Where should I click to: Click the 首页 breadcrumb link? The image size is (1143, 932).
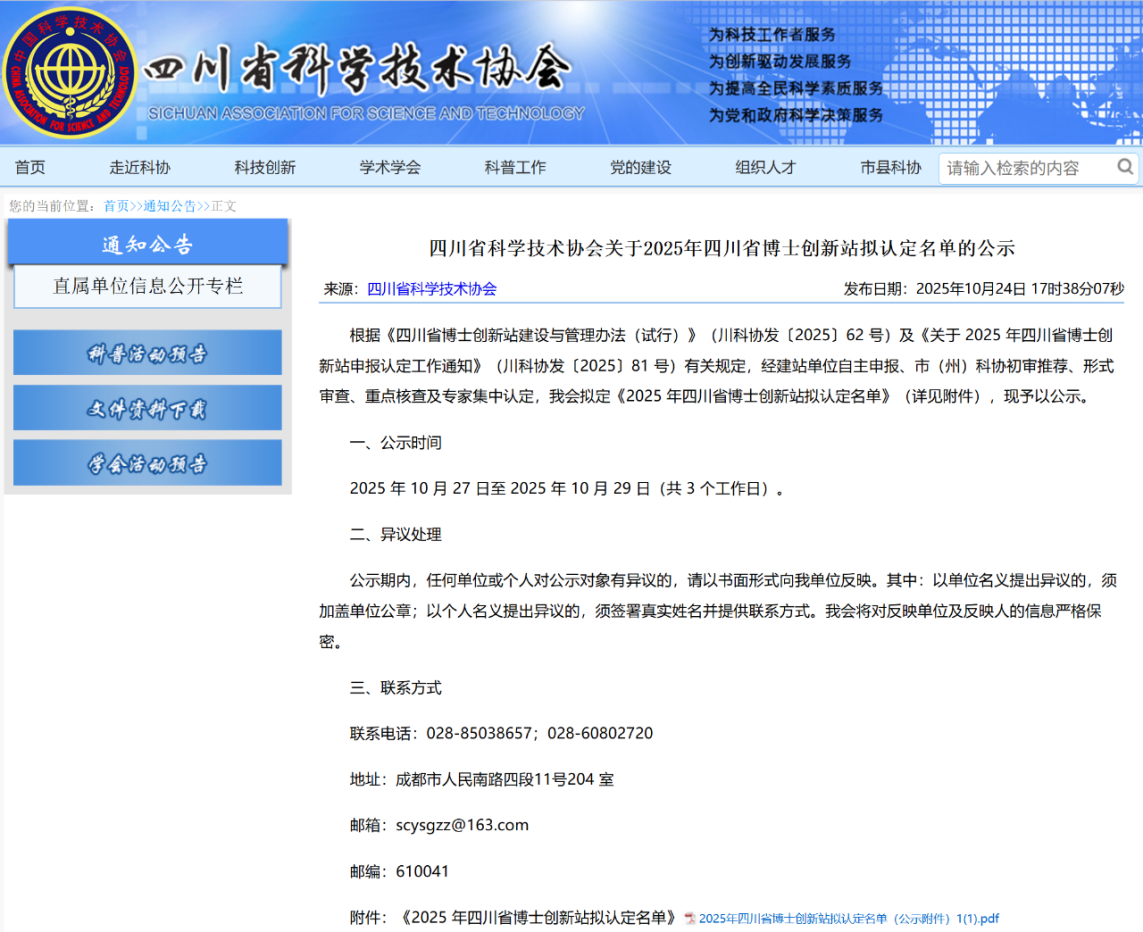click(116, 206)
